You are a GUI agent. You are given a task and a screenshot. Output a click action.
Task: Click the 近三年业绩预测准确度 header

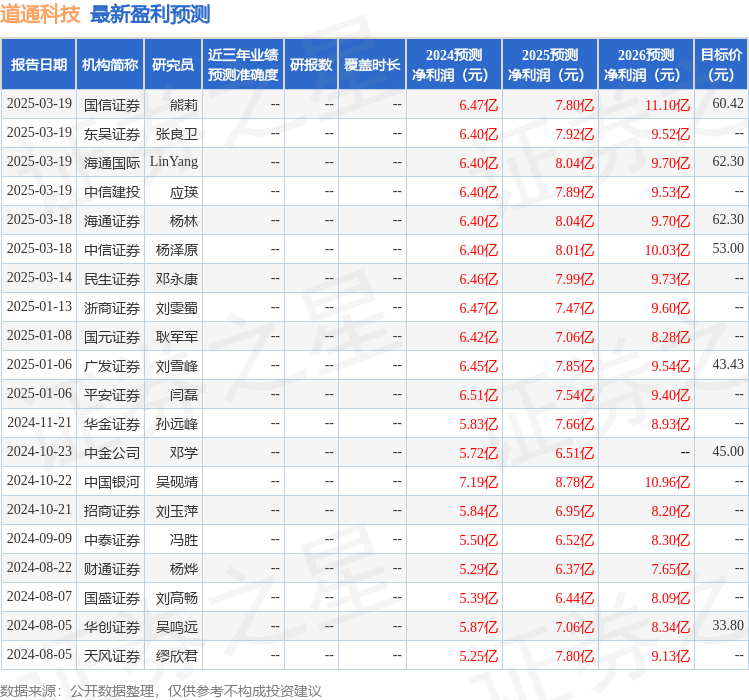coord(243,65)
